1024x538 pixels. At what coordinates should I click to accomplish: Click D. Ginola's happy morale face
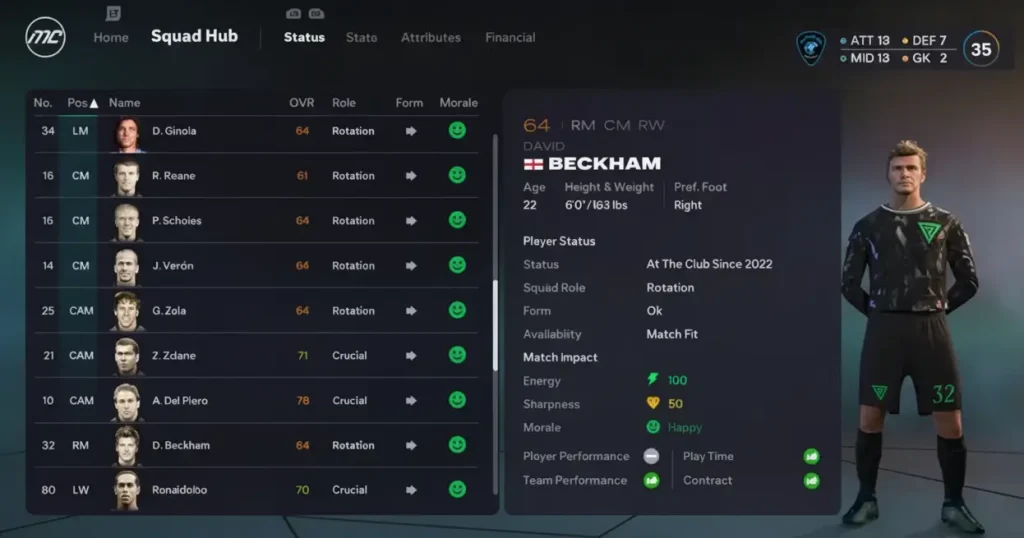[x=457, y=130]
